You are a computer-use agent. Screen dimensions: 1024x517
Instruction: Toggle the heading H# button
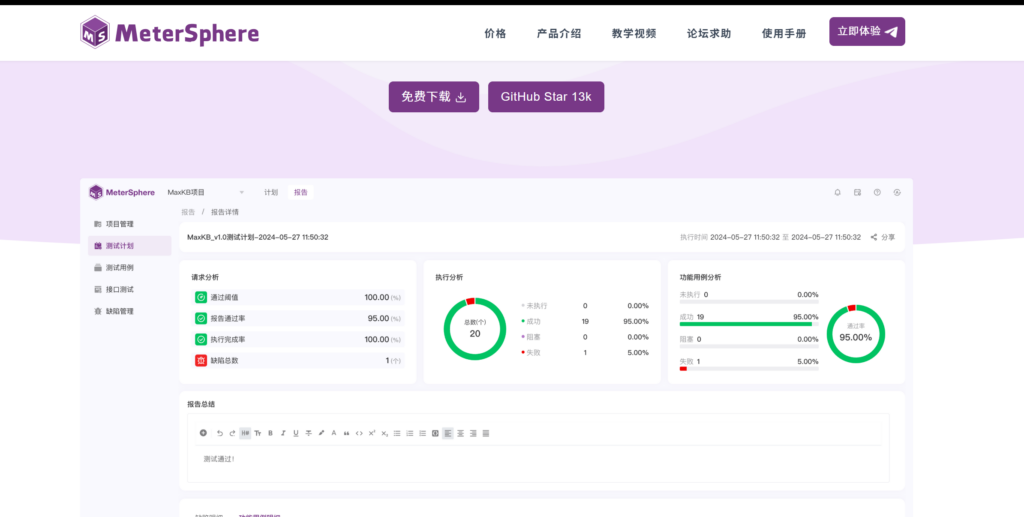[x=245, y=433]
